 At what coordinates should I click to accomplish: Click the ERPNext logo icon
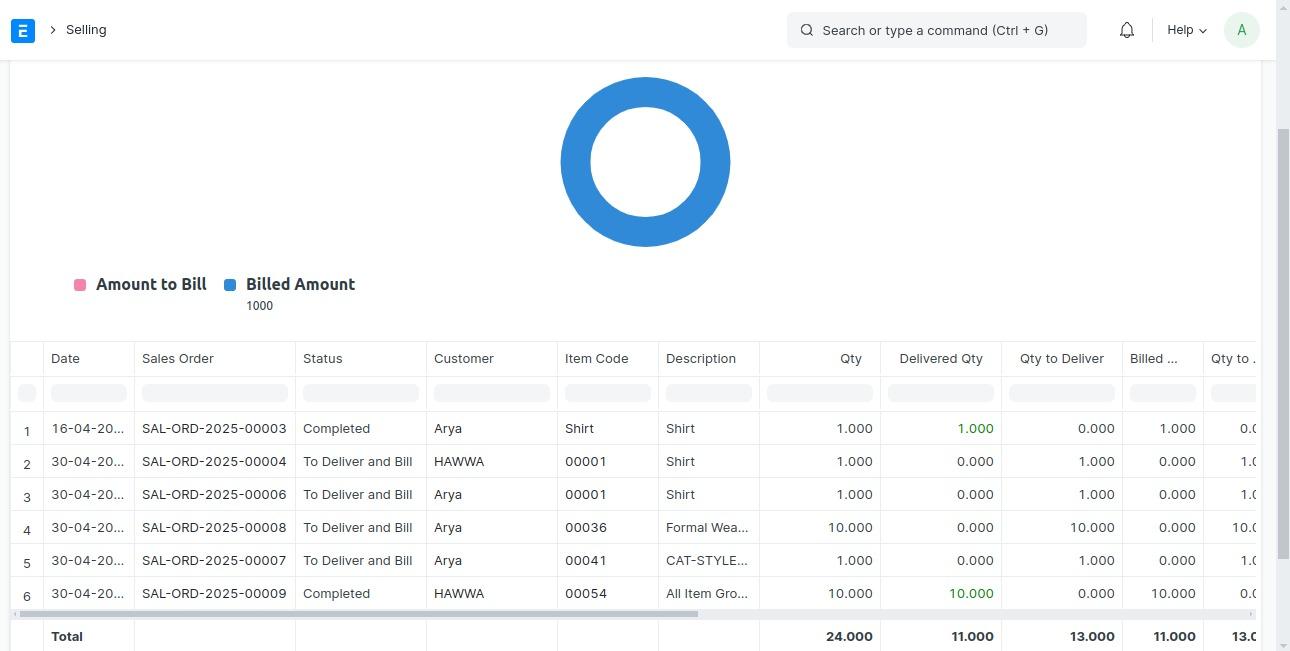pos(22,30)
